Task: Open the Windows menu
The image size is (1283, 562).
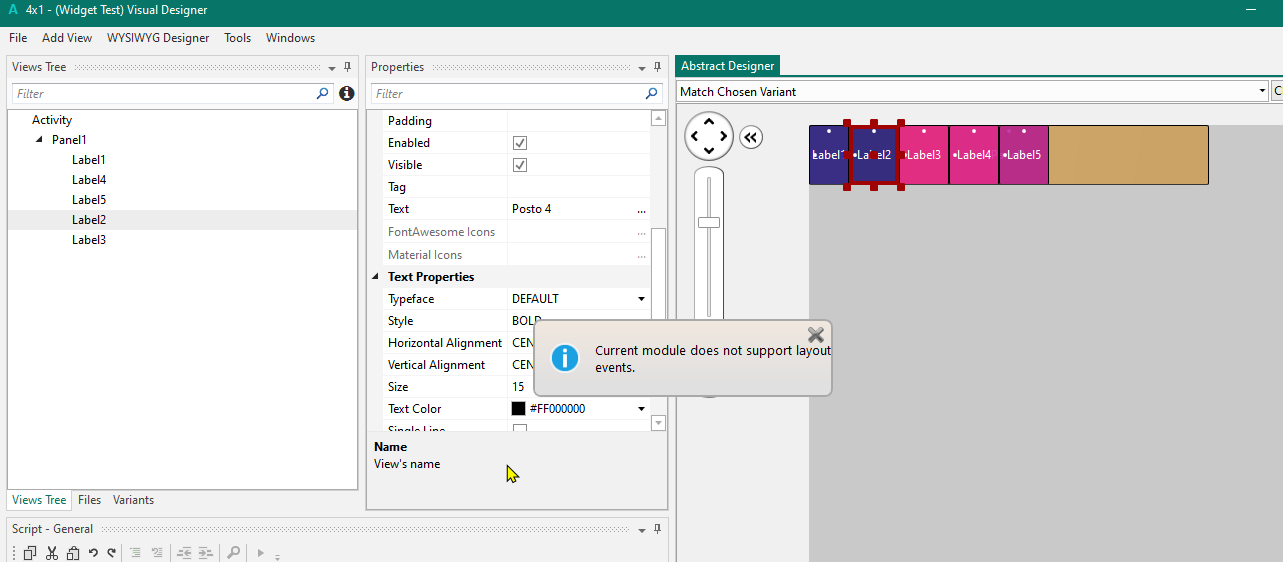Action: (290, 38)
